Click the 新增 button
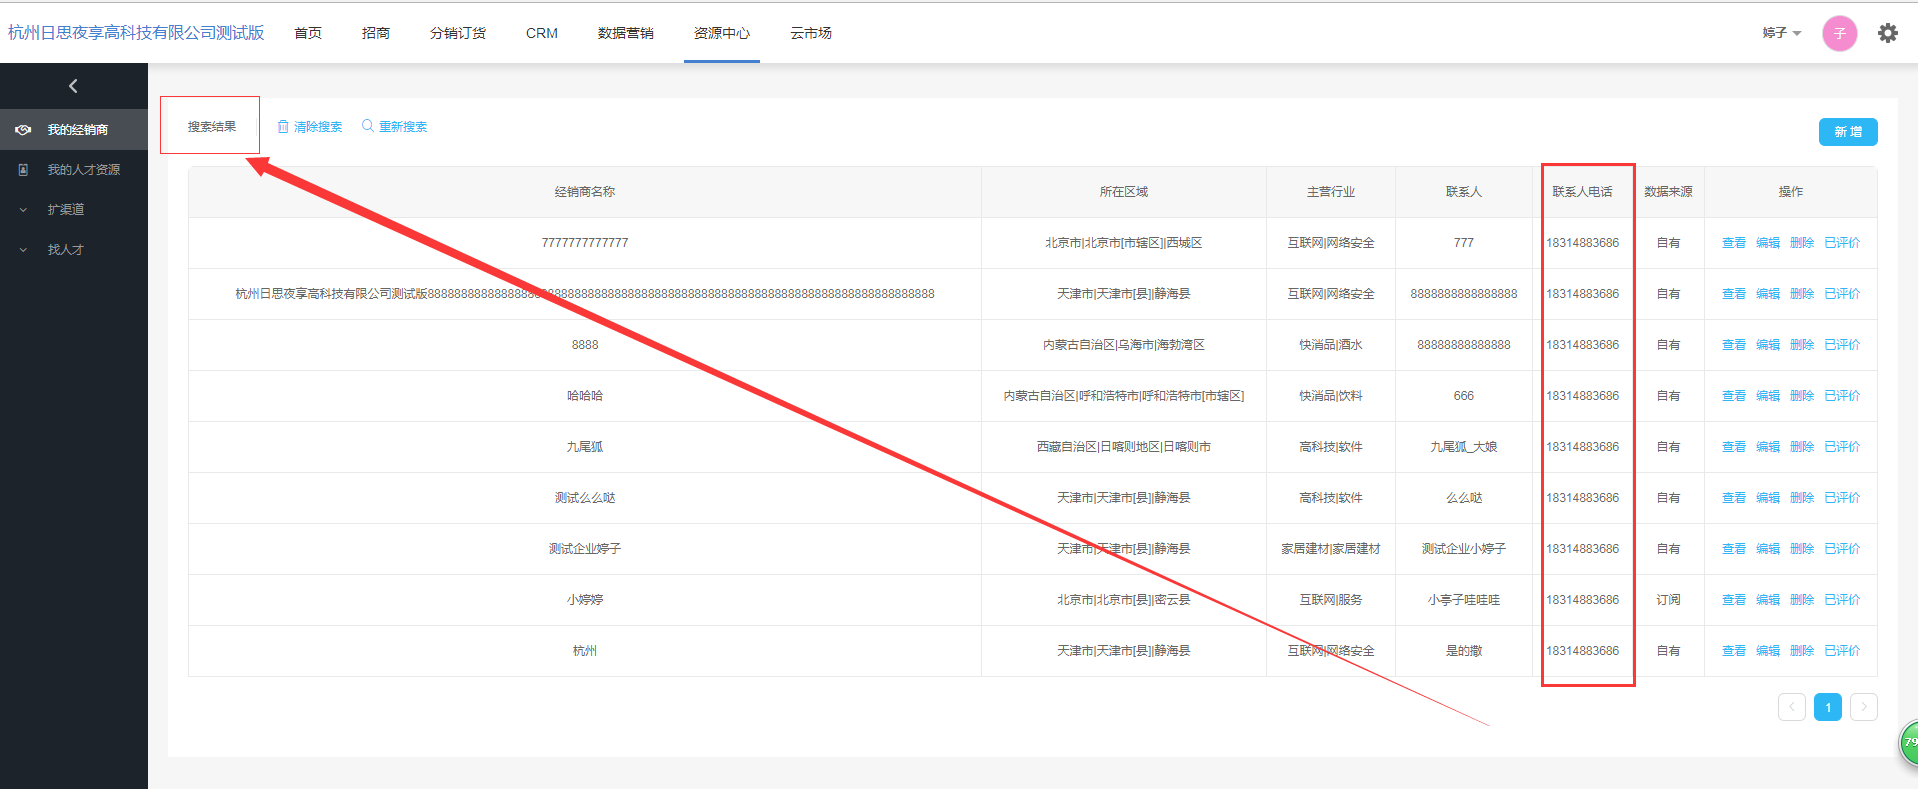The height and width of the screenshot is (789, 1918). [1847, 132]
